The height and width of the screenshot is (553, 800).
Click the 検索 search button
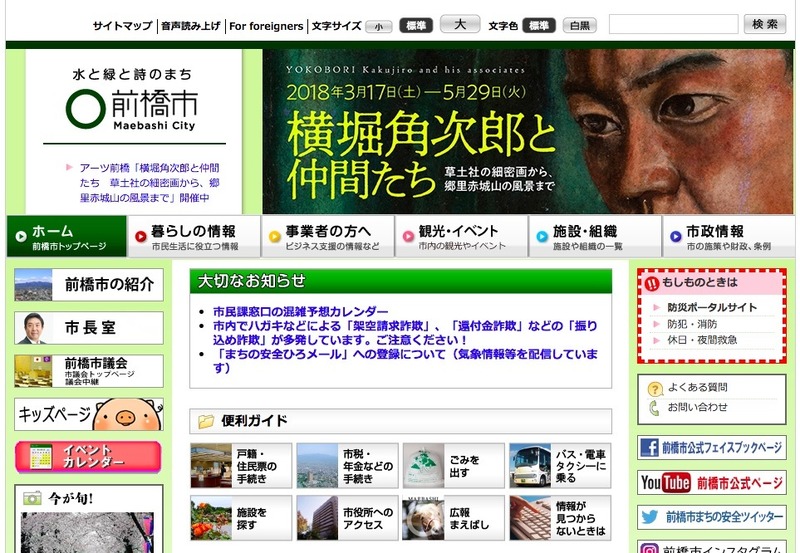pos(765,24)
